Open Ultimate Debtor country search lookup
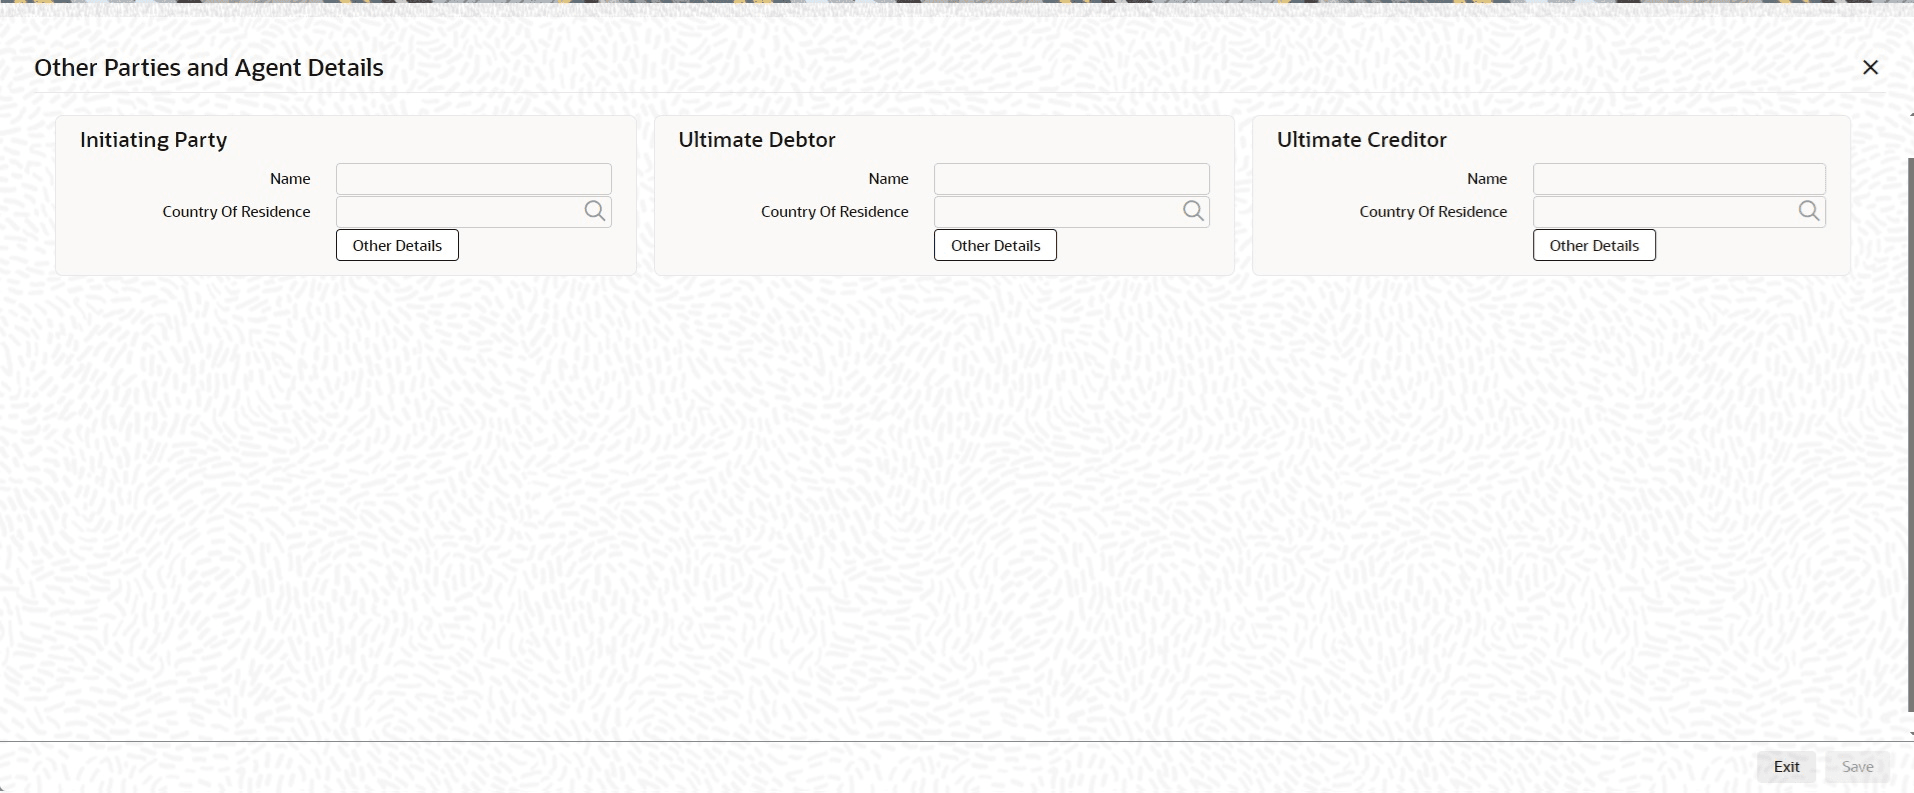Image resolution: width=1914 pixels, height=793 pixels. [x=1193, y=211]
